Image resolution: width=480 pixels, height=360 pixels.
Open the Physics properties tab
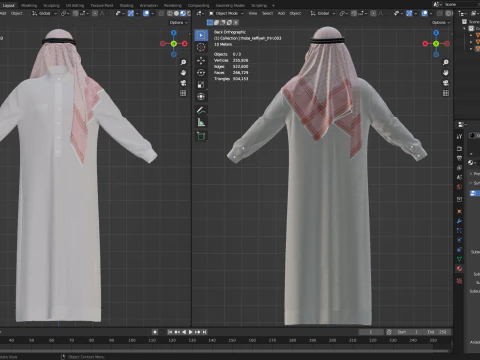[459, 240]
